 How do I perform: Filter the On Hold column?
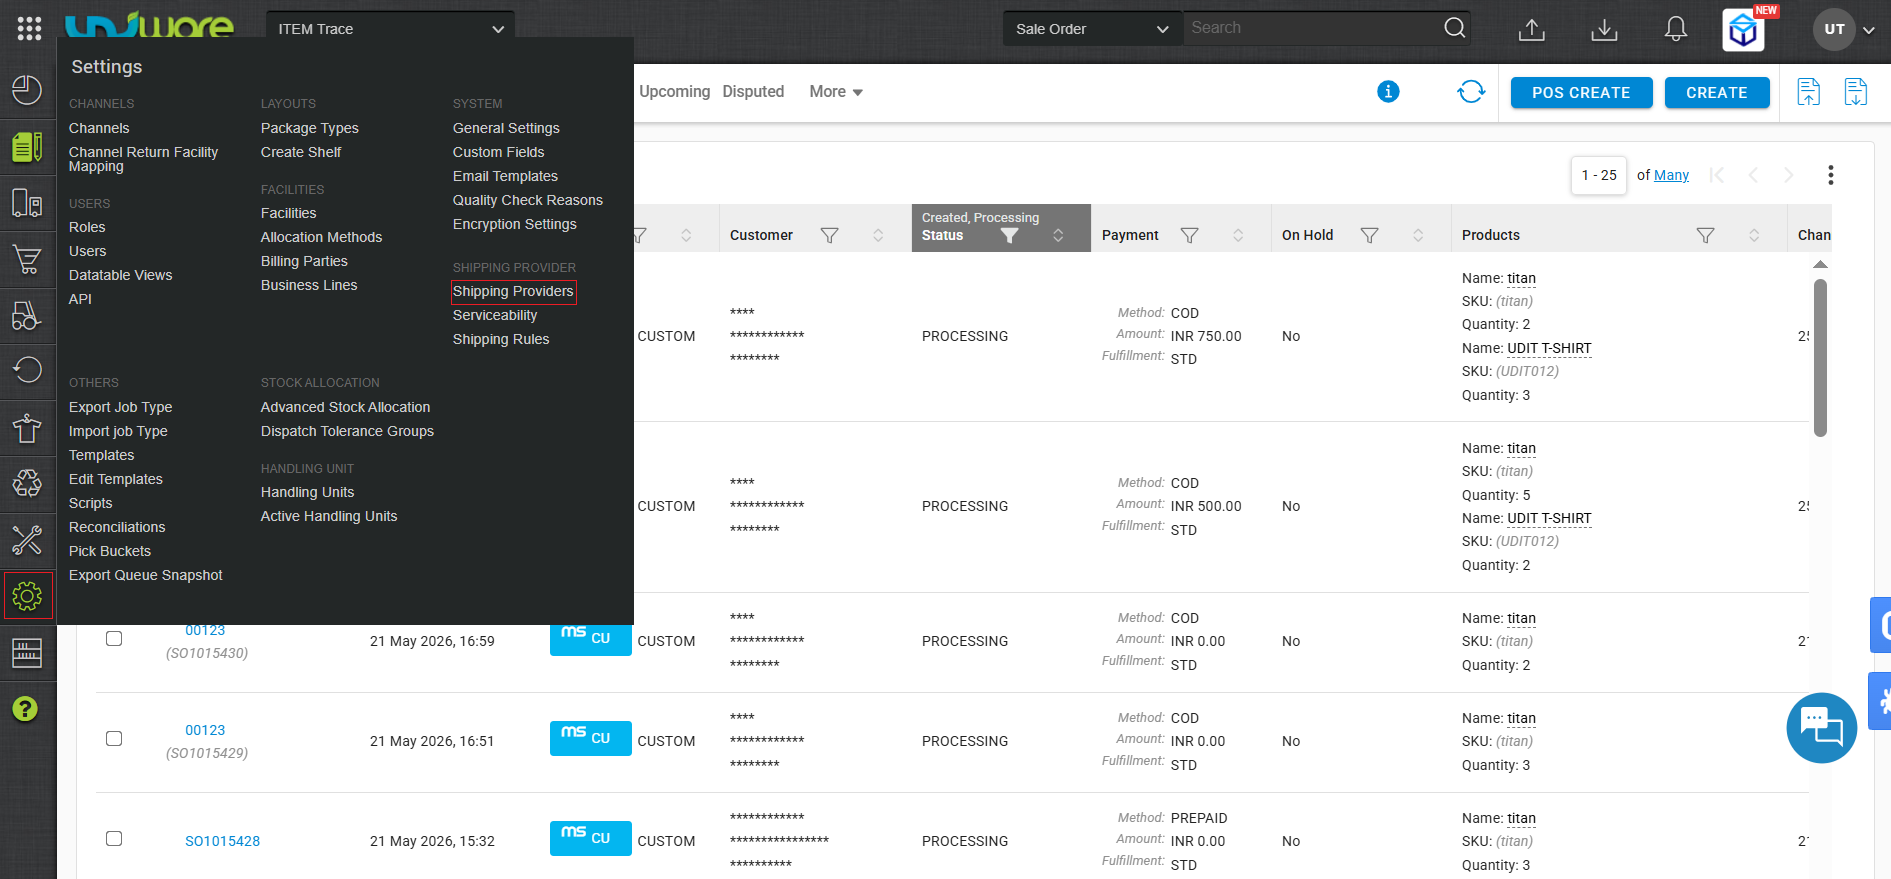click(x=1369, y=235)
